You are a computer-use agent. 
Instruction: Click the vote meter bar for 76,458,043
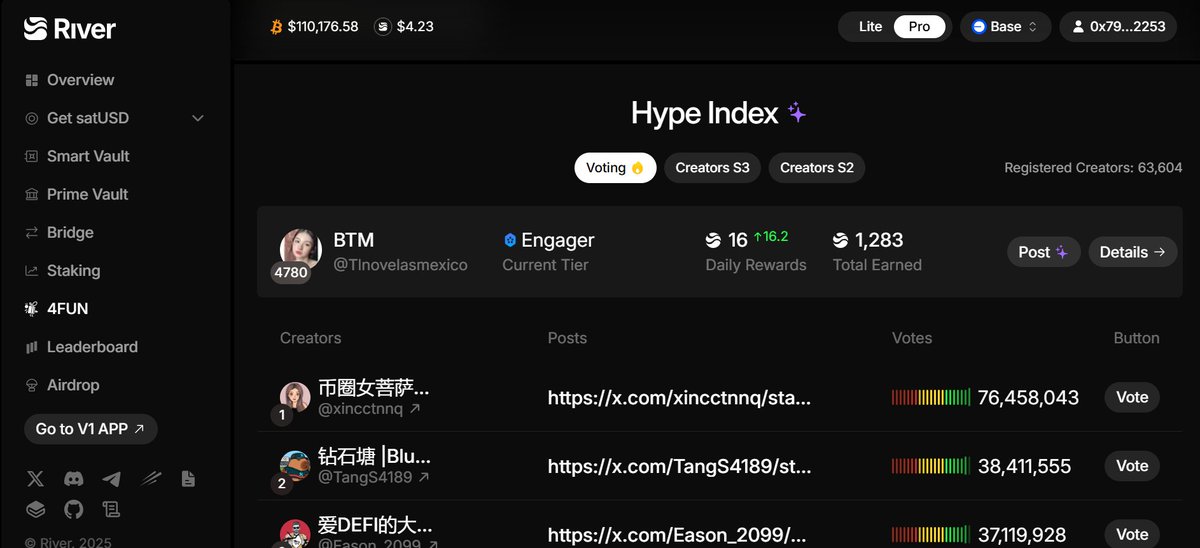coord(931,398)
